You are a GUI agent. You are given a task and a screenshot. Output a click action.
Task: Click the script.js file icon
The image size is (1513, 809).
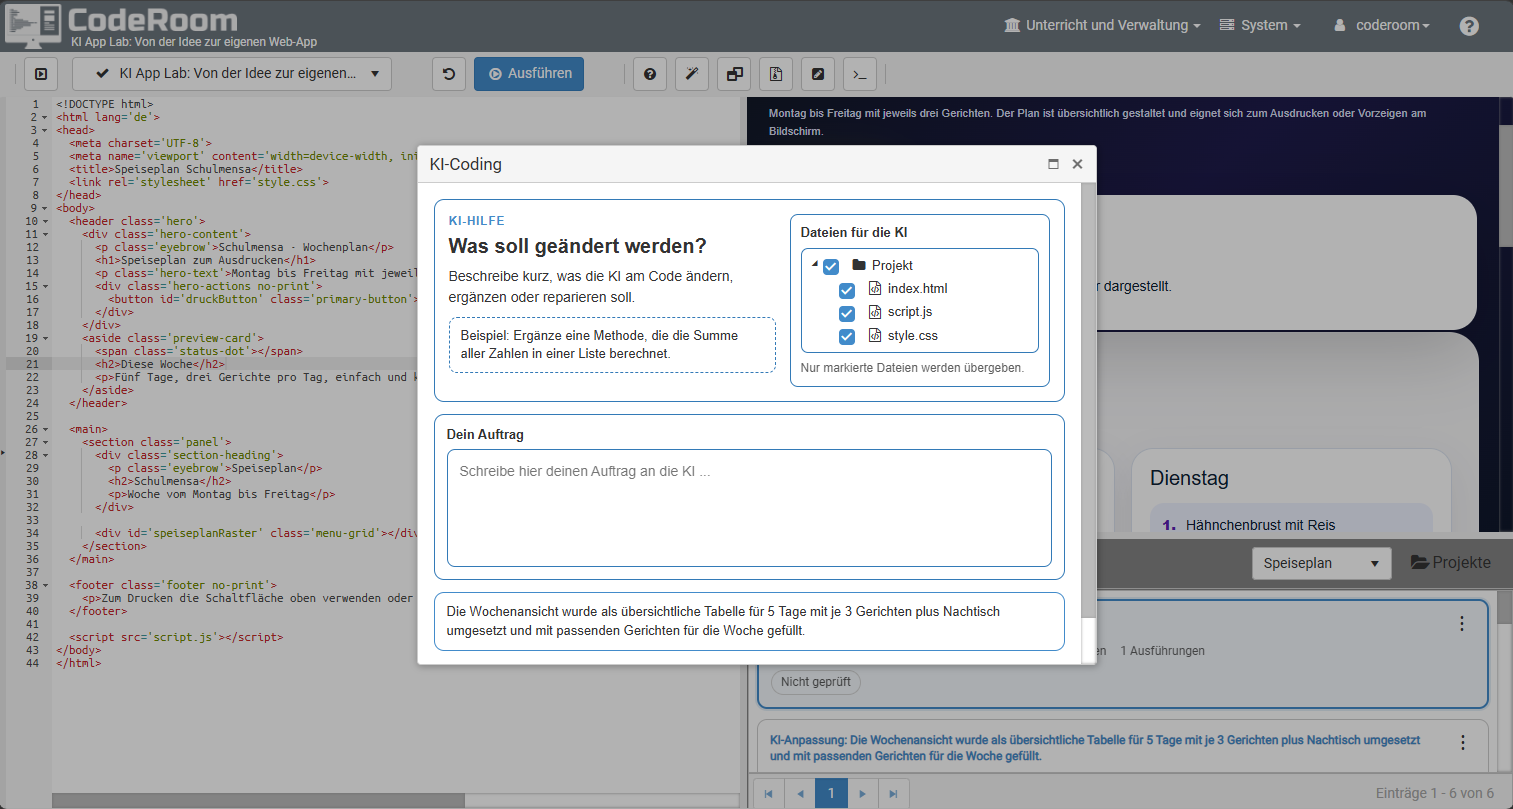tap(875, 312)
